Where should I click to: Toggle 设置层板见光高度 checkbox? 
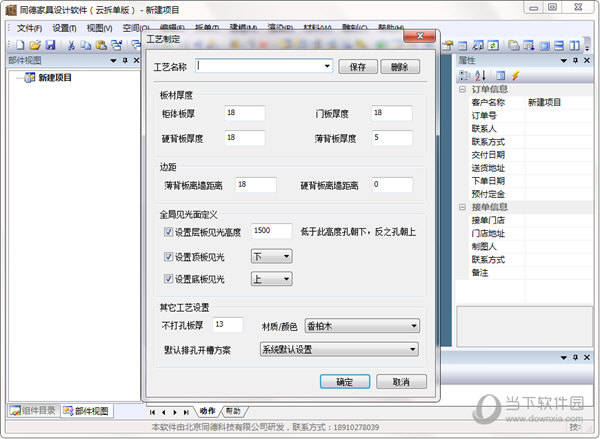[x=168, y=231]
